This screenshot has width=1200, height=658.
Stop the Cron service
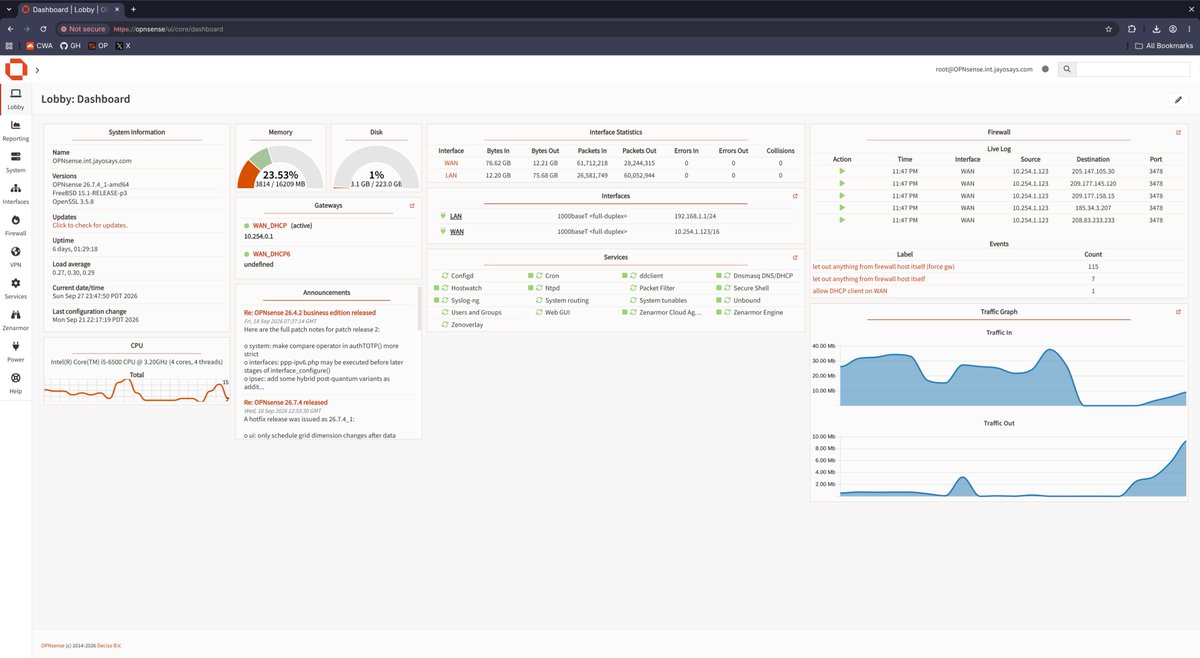coord(531,275)
